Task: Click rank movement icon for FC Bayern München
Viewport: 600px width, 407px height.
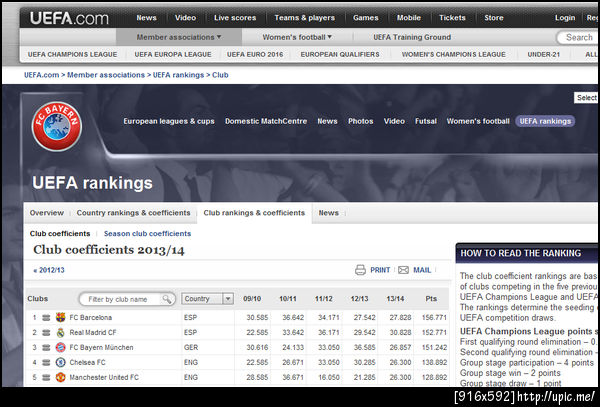Action: (x=46, y=347)
